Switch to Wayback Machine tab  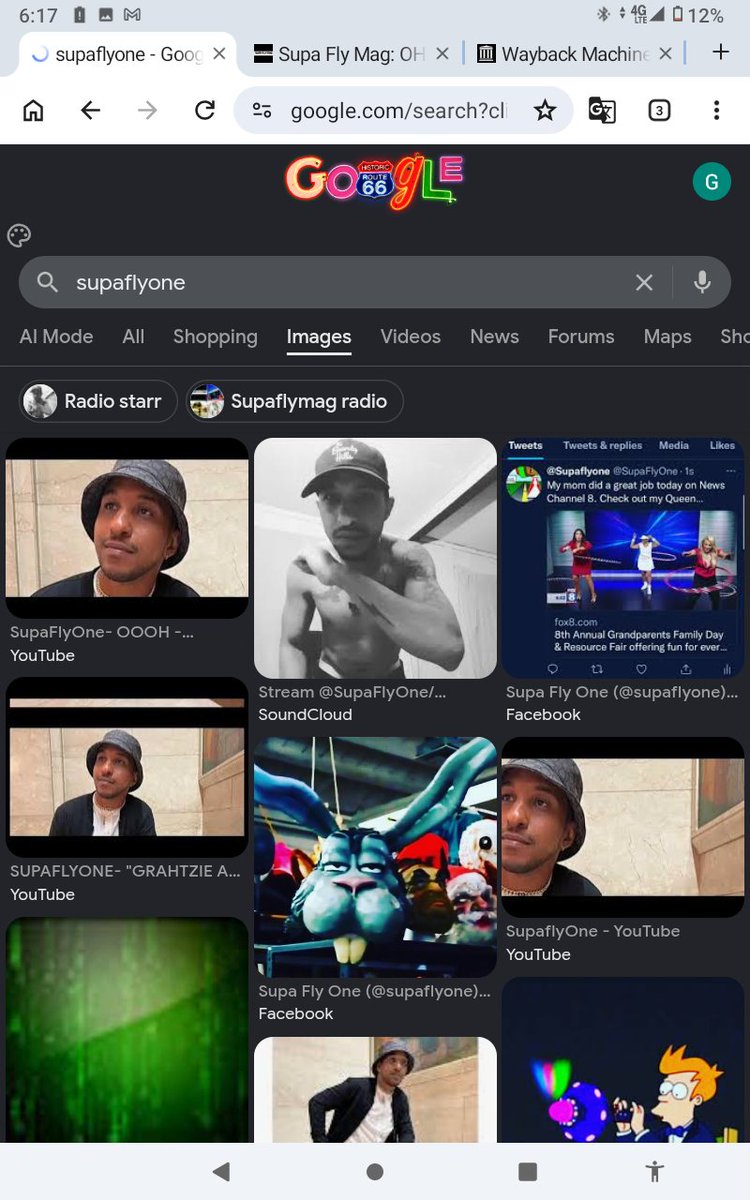tap(563, 54)
